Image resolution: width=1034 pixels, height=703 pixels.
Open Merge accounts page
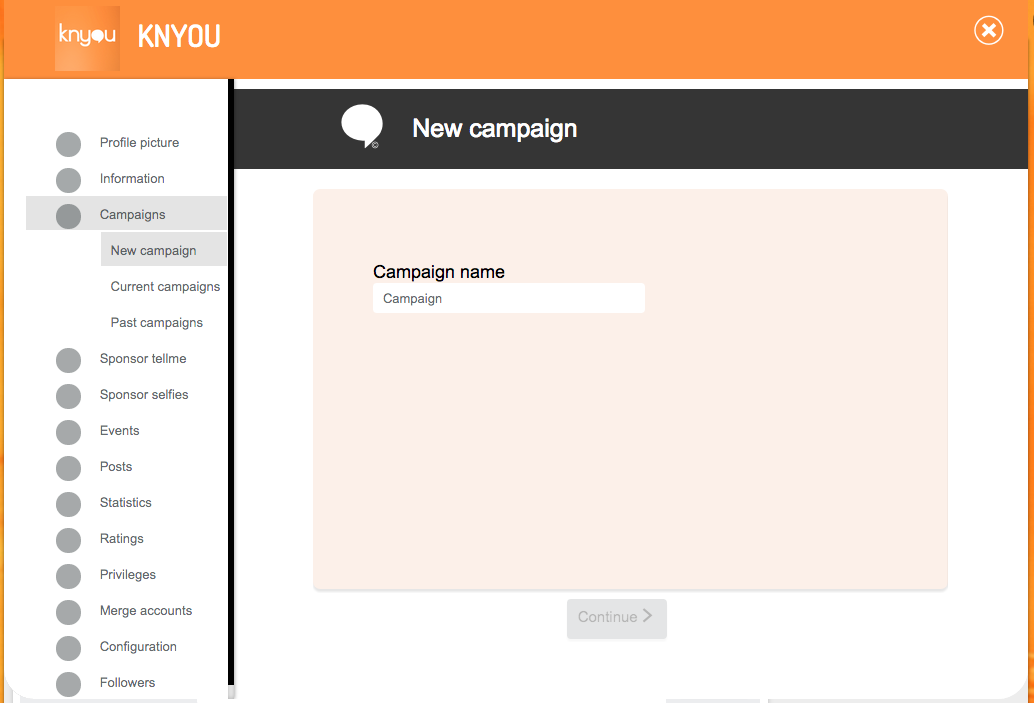coord(146,611)
